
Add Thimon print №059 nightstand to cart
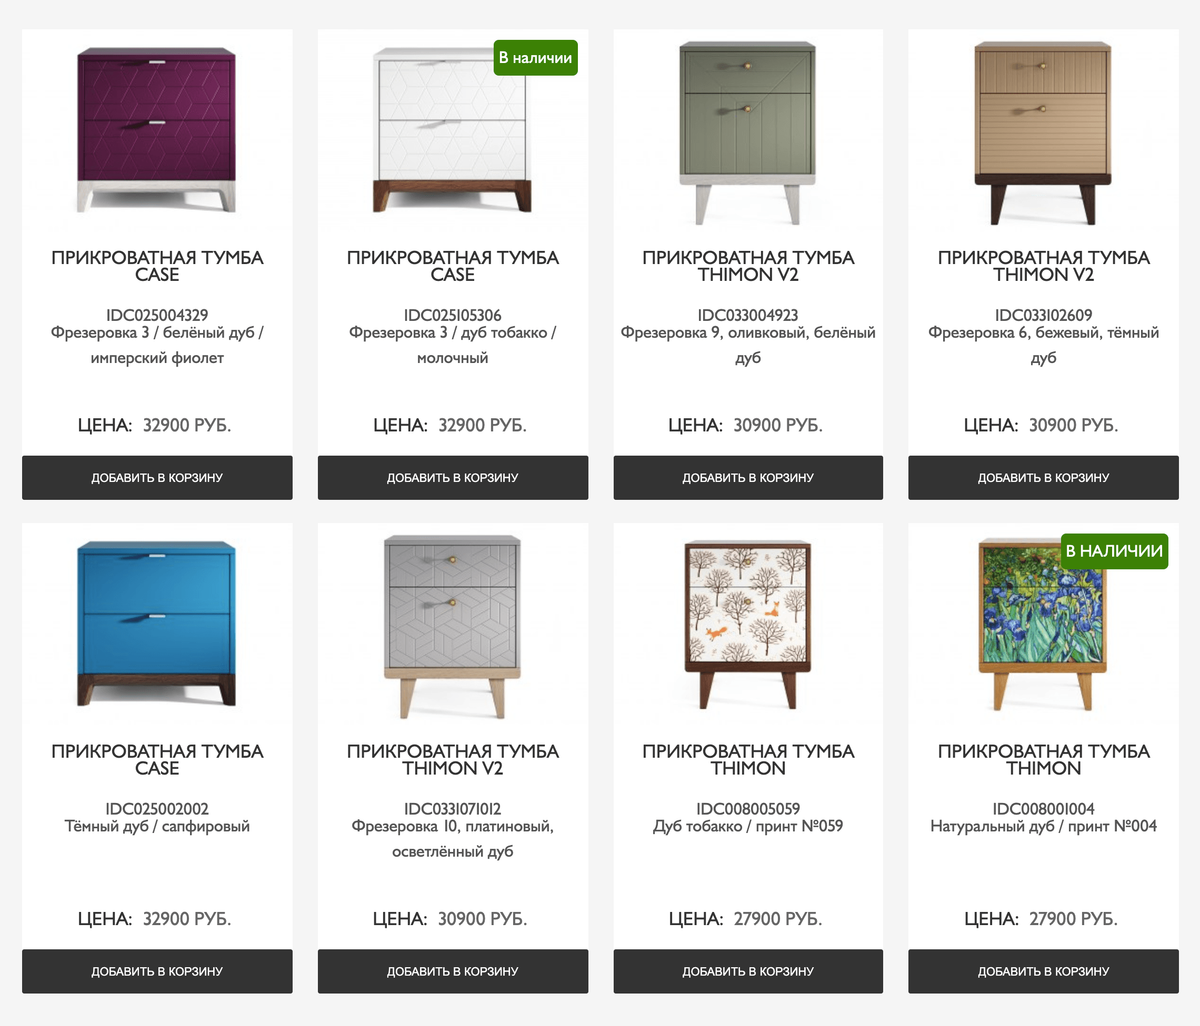[748, 971]
